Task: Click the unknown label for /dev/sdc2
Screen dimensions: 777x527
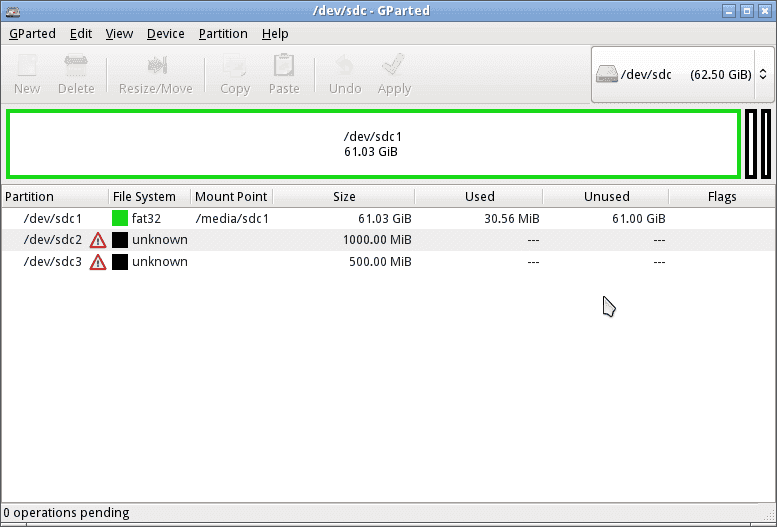Action: point(160,240)
